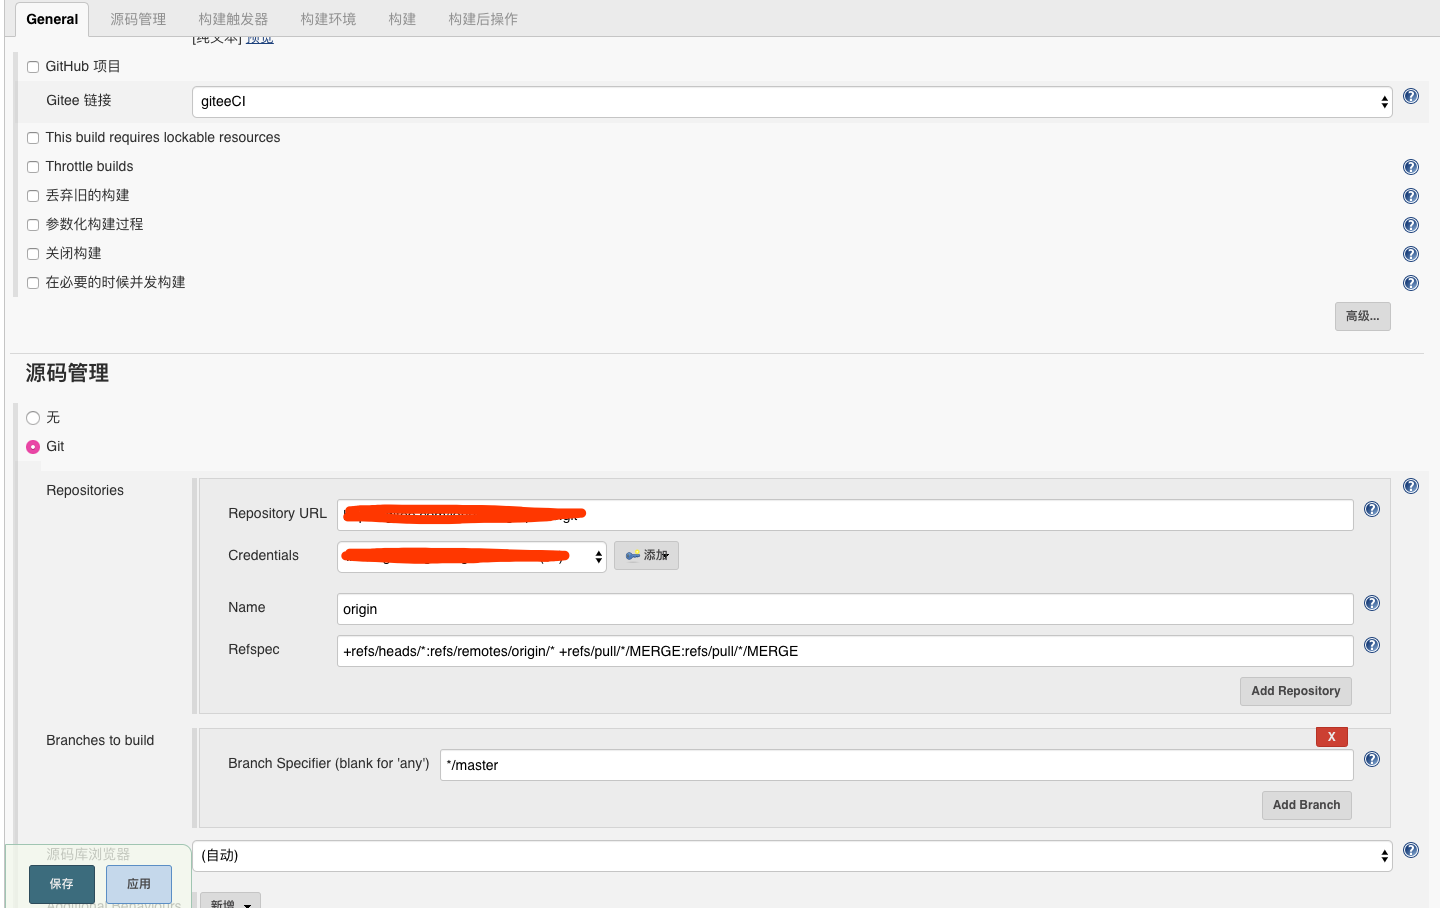
Task: Open the 源码库浏览器 (自动) dropdown
Action: click(791, 856)
